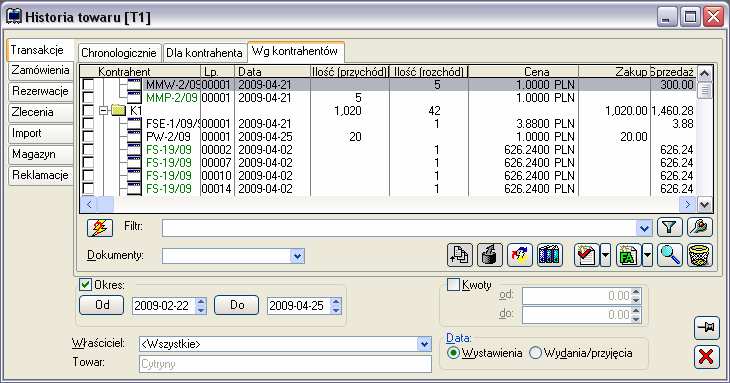Click the filter constructor wrench icon
Image resolution: width=730 pixels, height=383 pixels.
point(700,228)
